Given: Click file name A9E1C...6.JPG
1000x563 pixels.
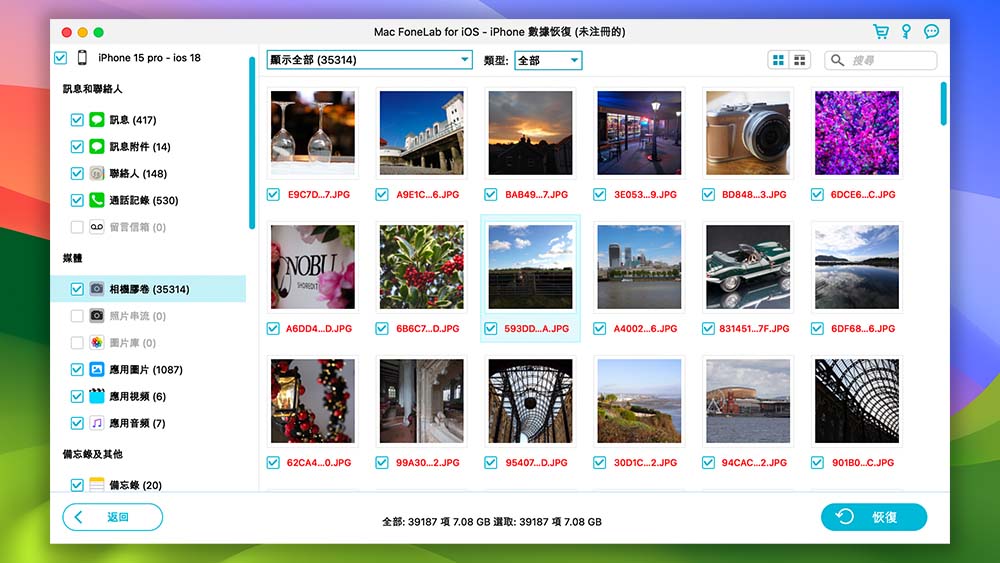Looking at the screenshot, I should point(428,194).
